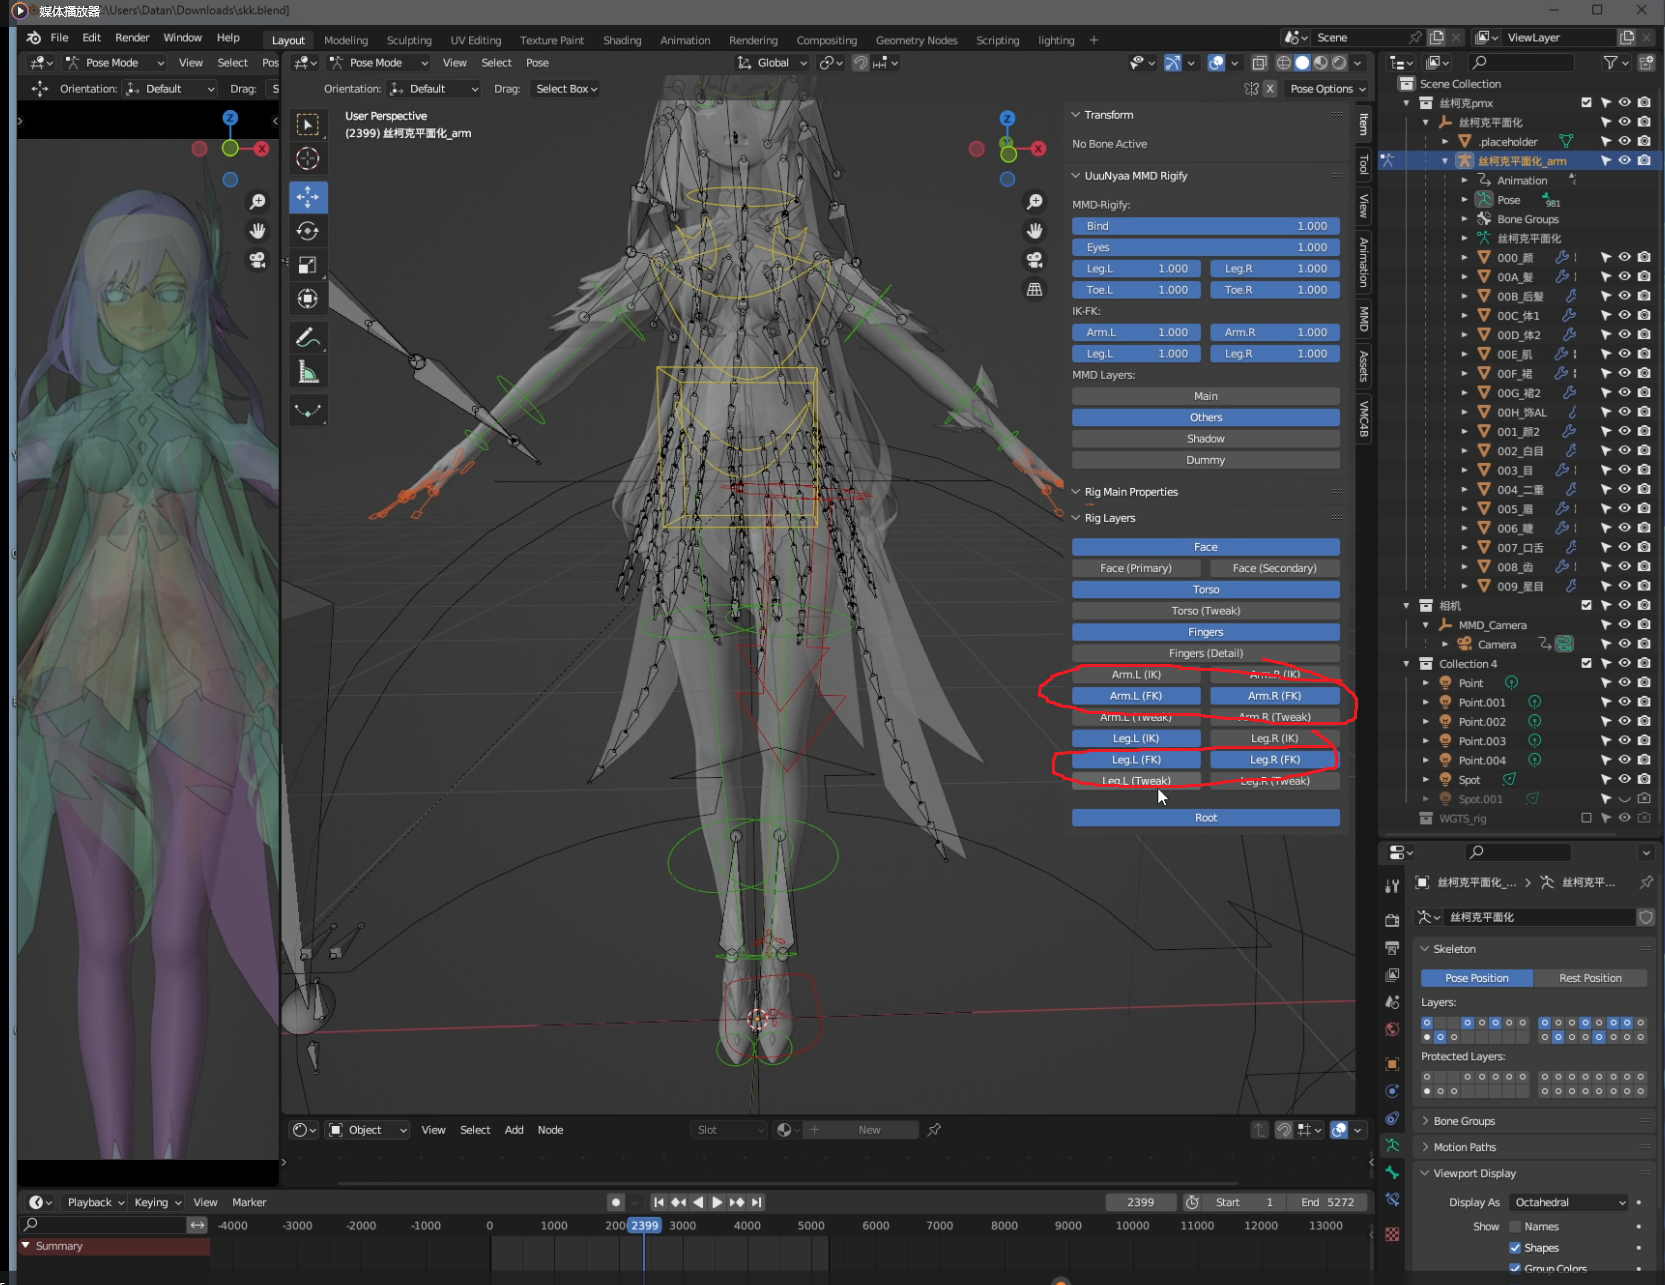Select the Move tool in viewport toolbar
This screenshot has height=1285, width=1665.
pyautogui.click(x=308, y=197)
